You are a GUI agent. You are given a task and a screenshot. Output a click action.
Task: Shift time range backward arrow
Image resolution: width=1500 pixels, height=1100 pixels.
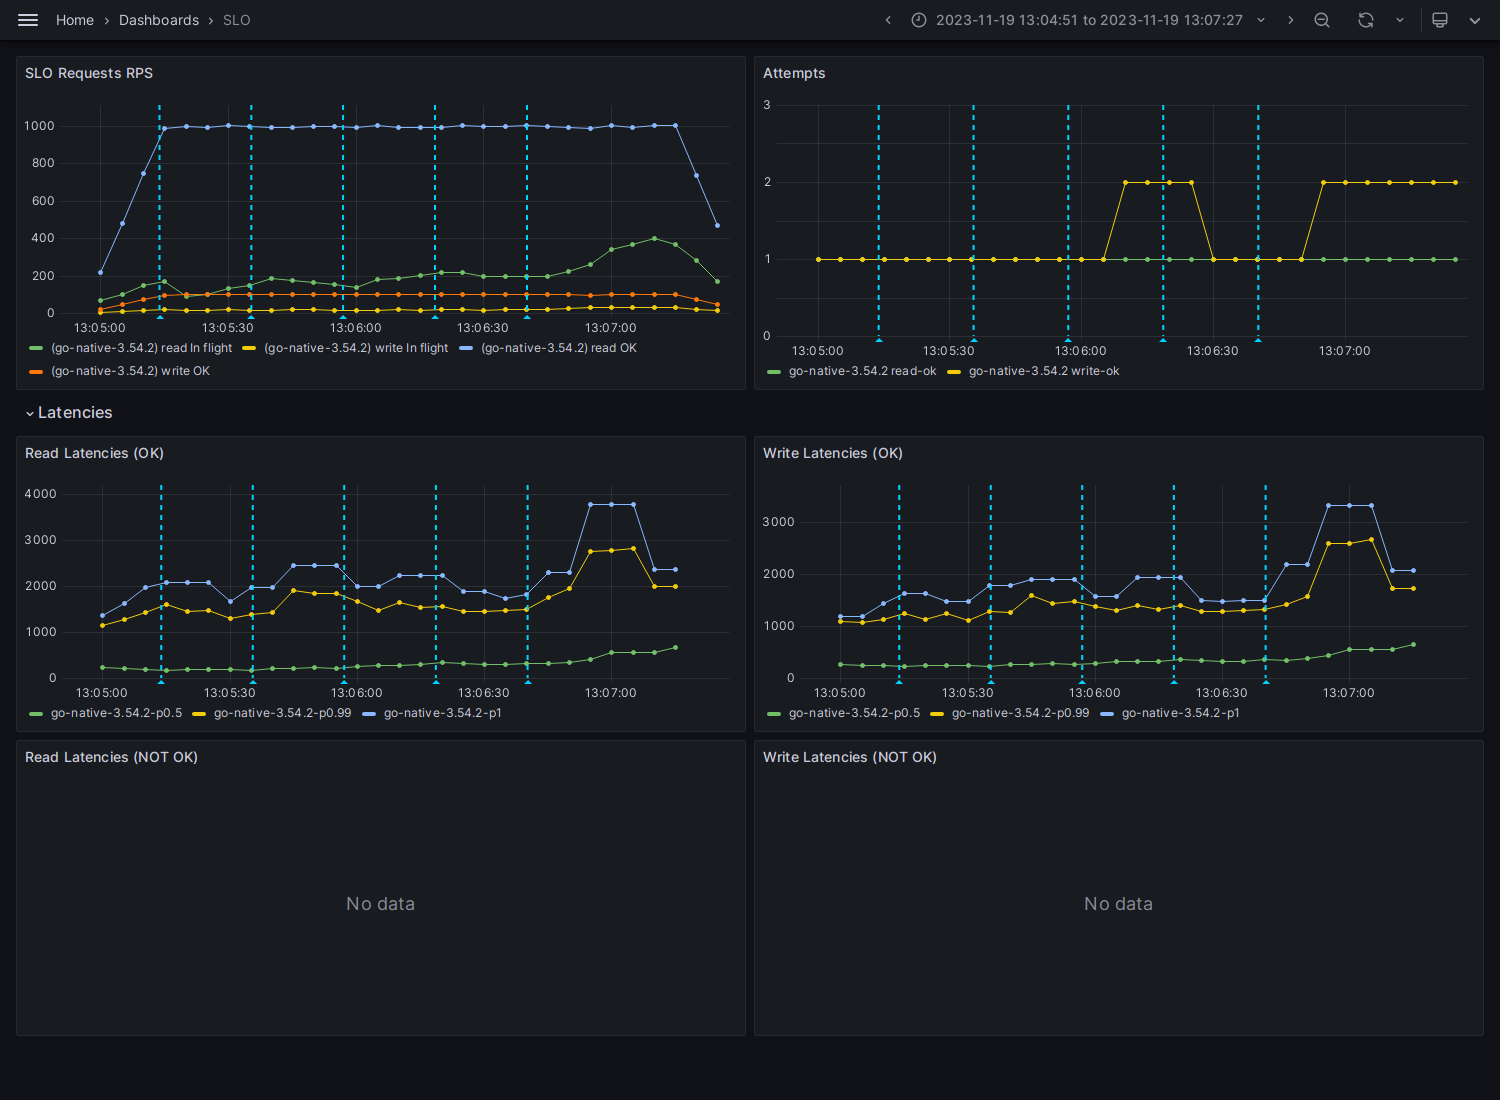pyautogui.click(x=888, y=20)
